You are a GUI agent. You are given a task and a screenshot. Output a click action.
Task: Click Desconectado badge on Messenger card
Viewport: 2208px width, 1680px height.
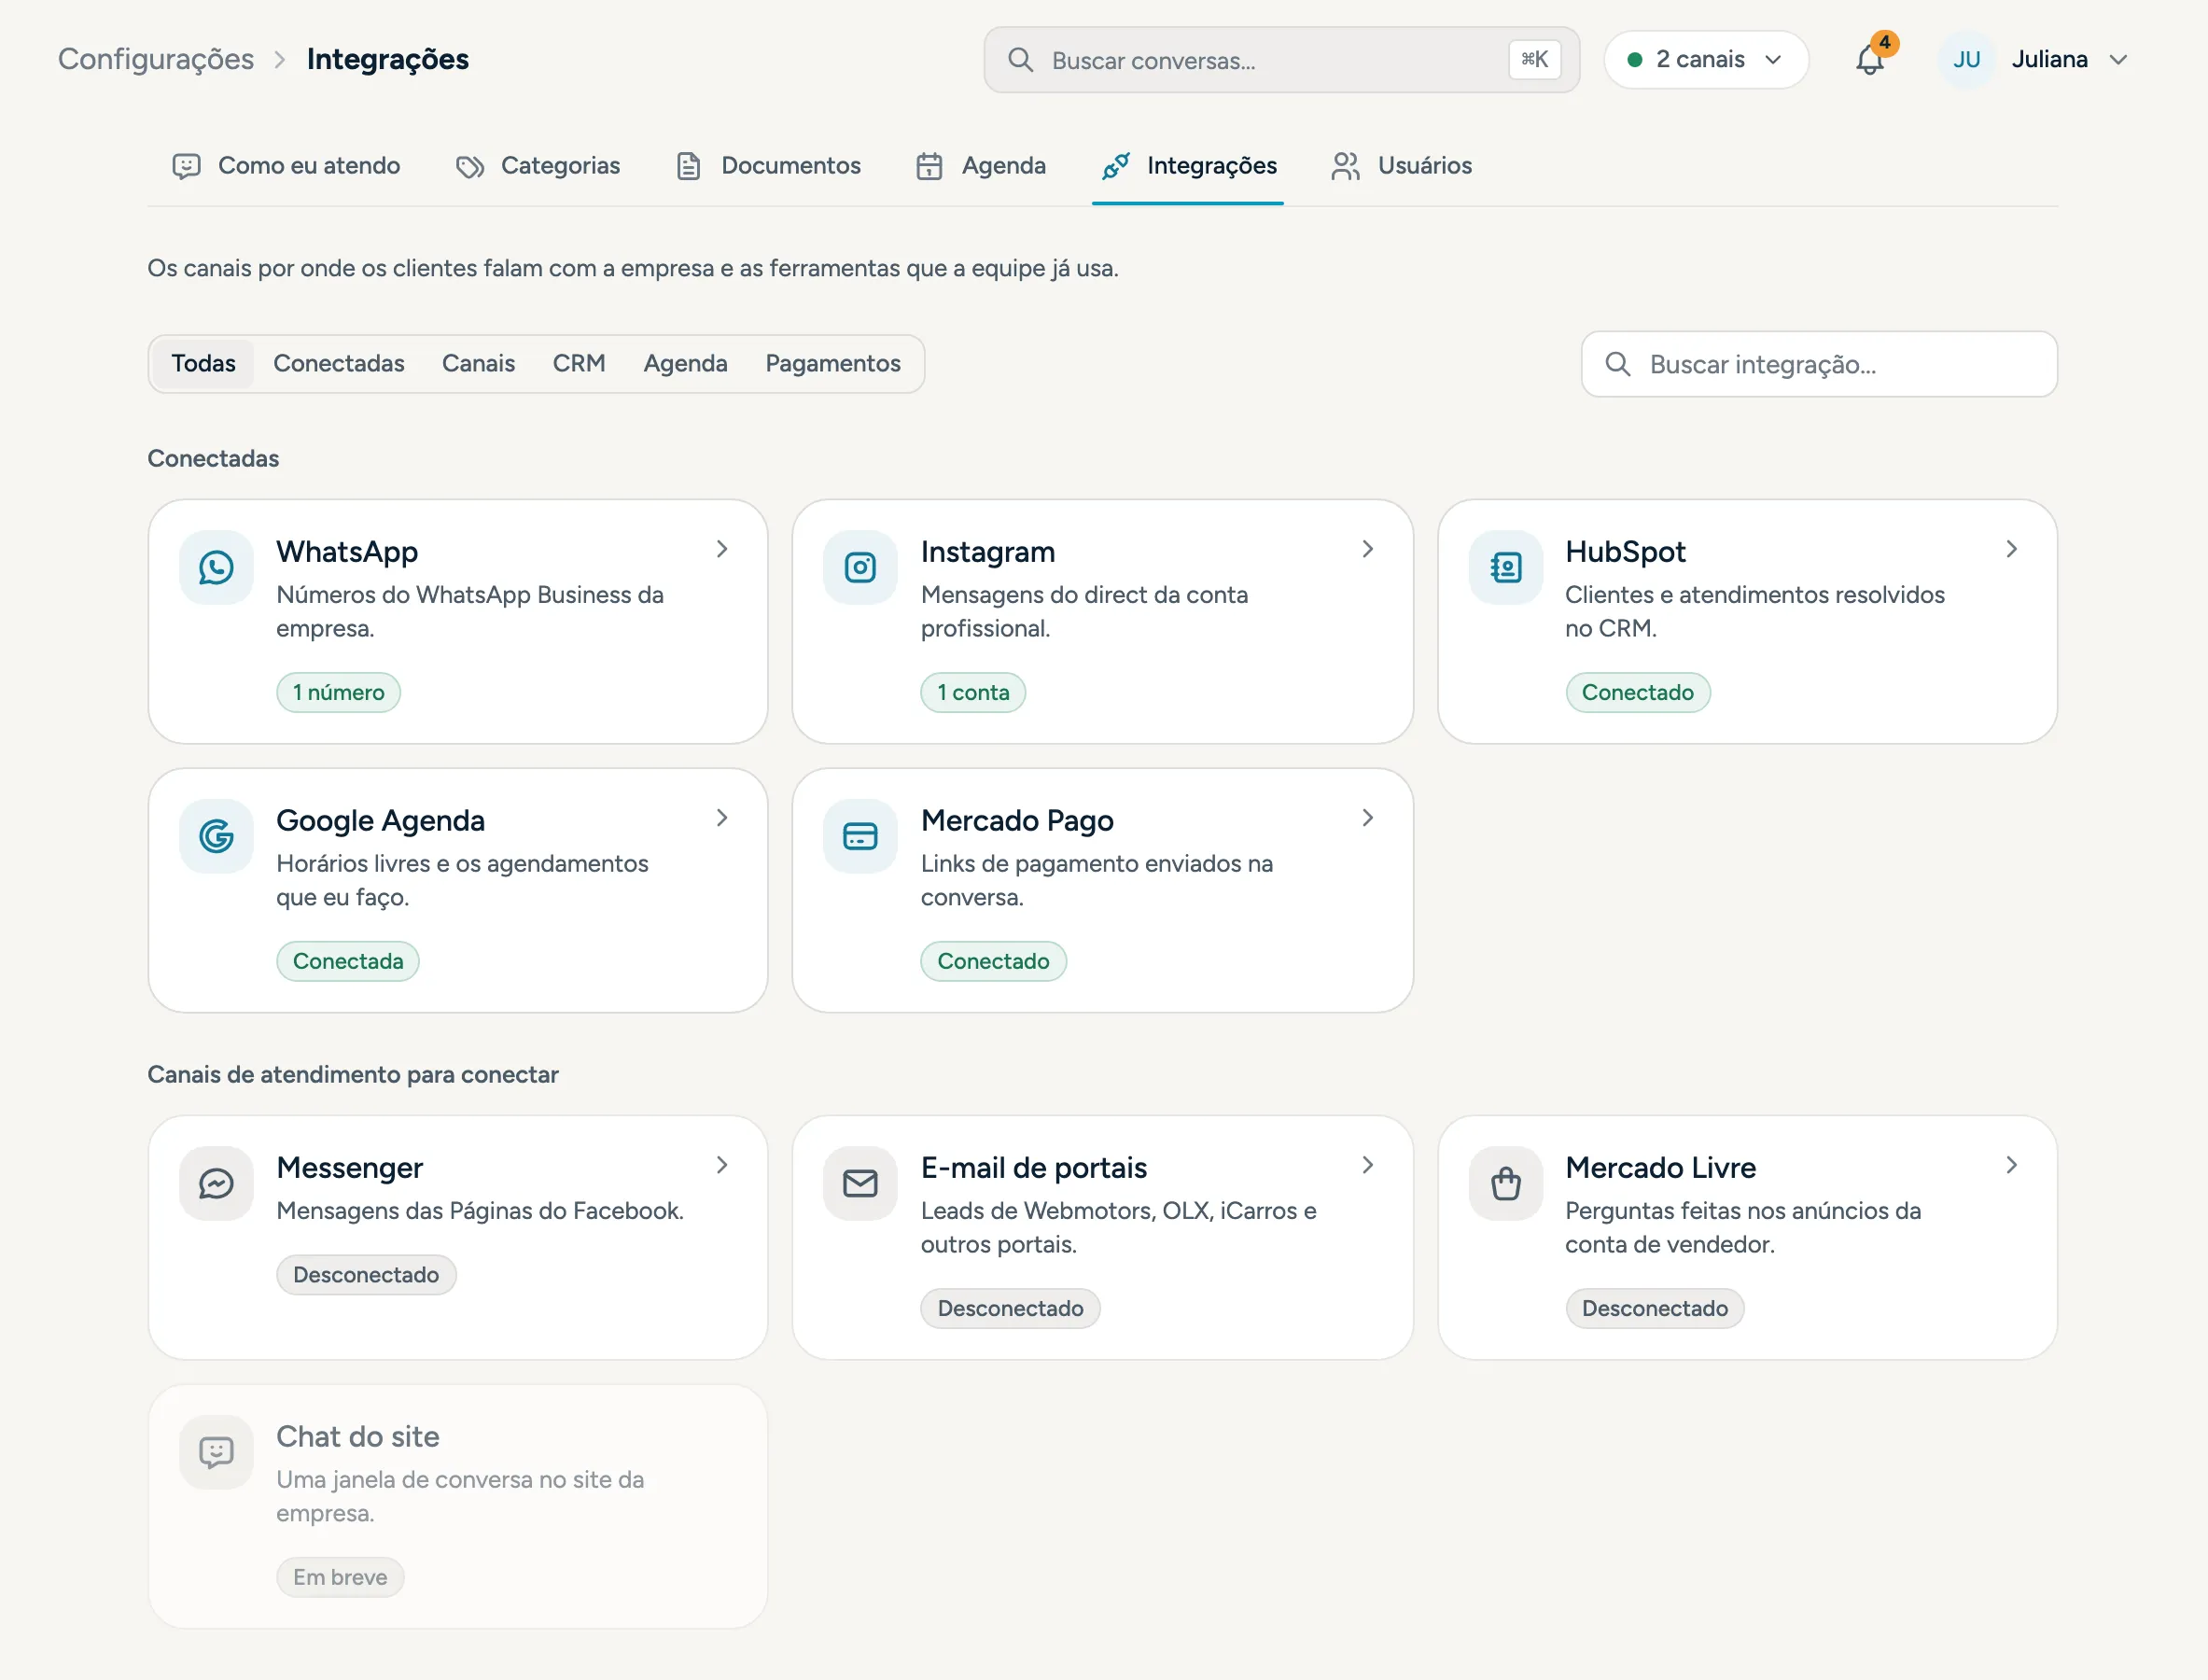(x=366, y=1275)
